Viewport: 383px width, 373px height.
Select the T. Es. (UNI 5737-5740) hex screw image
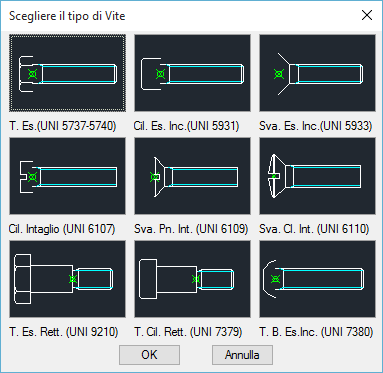click(67, 73)
